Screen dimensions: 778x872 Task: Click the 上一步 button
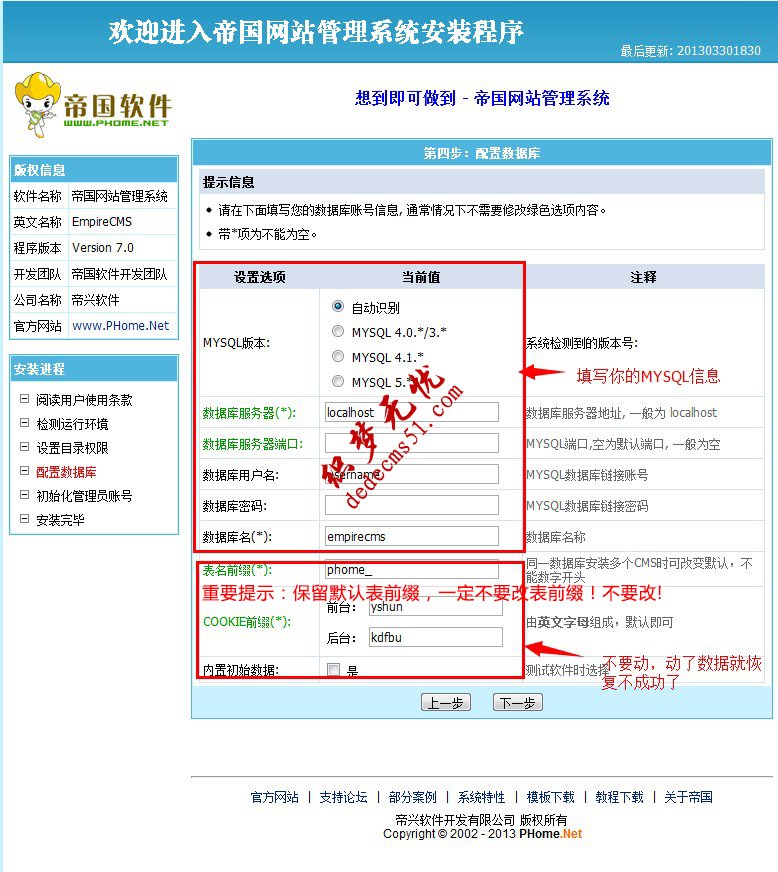445,703
